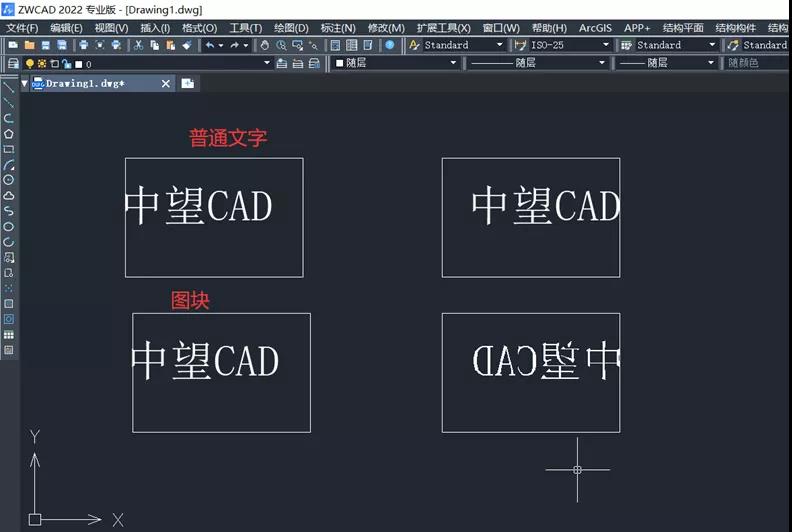Image resolution: width=792 pixels, height=532 pixels.
Task: Toggle layer 0 freeze sun icon
Action: point(42,64)
